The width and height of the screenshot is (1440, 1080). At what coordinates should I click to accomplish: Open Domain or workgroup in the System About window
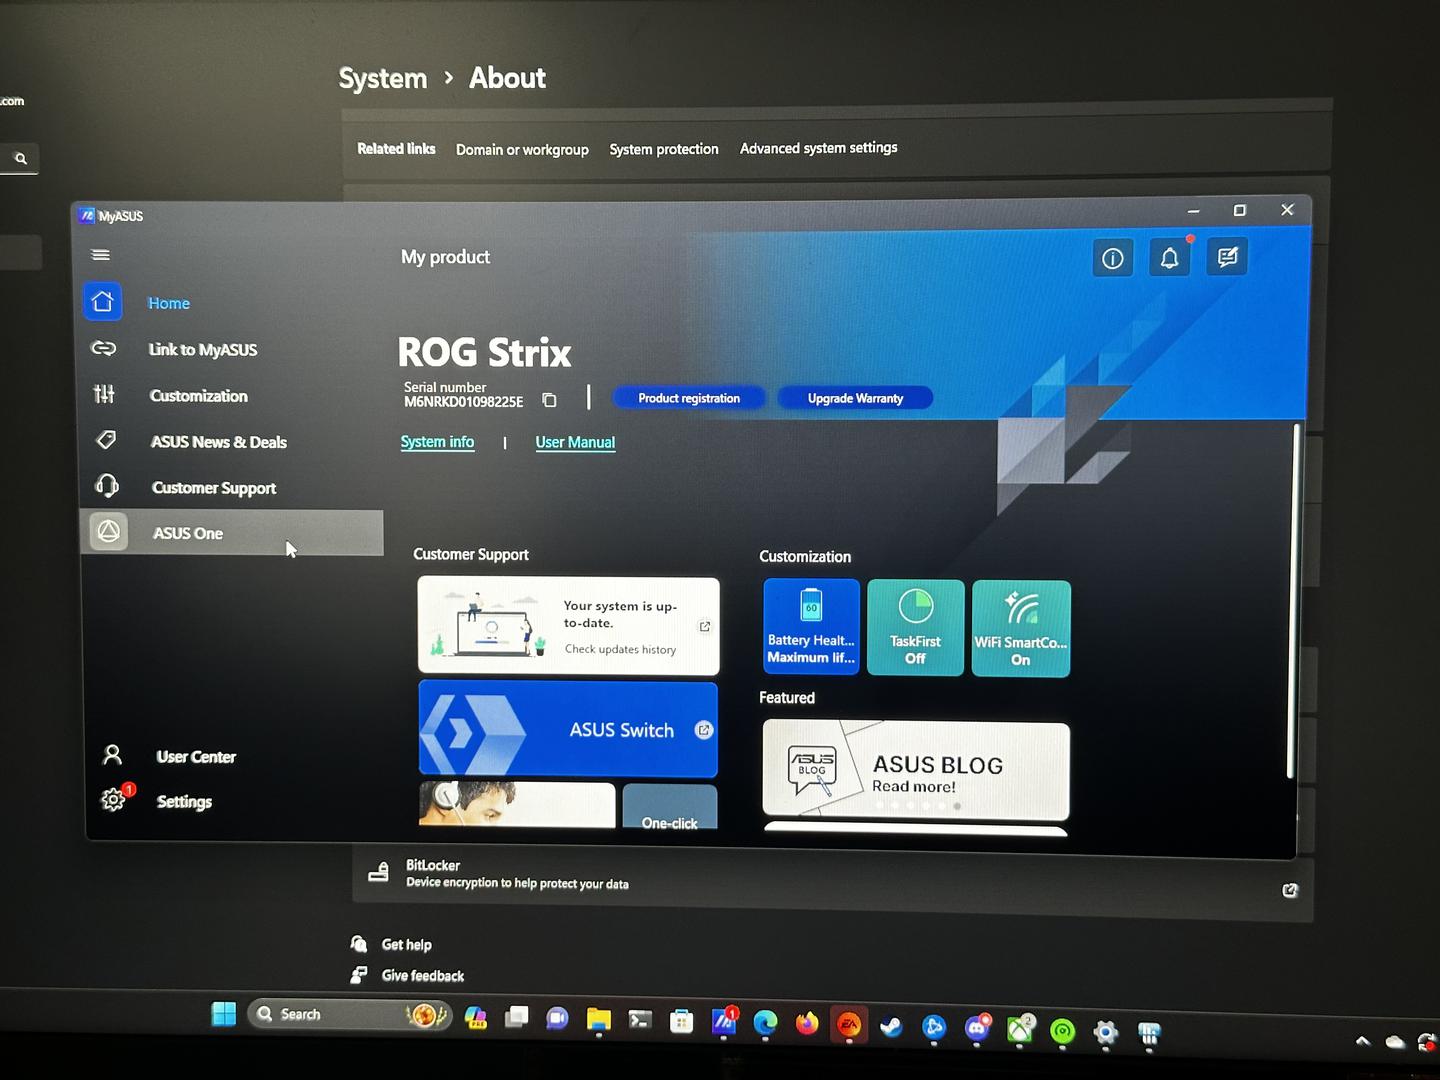click(x=522, y=149)
